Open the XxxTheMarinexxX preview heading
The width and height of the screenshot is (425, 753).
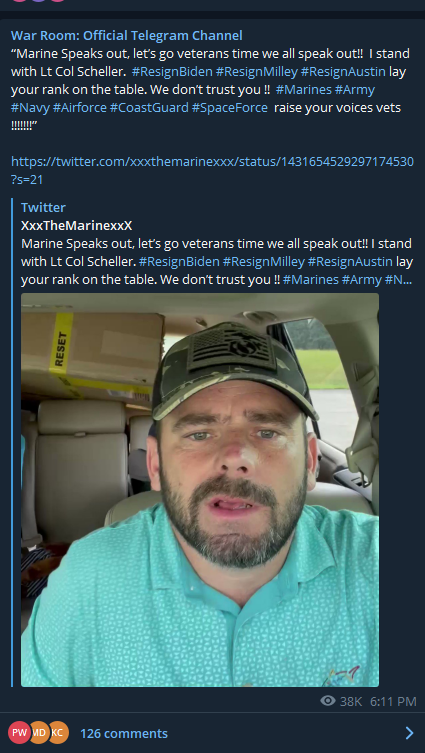point(76,225)
